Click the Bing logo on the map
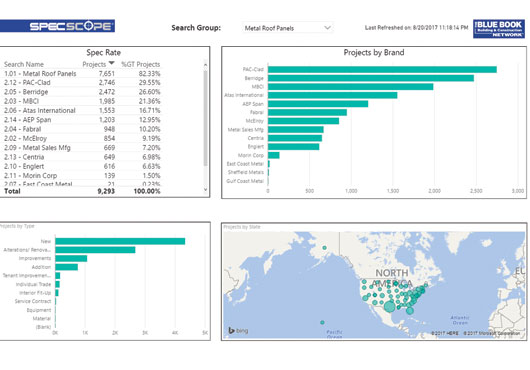 coord(238,330)
